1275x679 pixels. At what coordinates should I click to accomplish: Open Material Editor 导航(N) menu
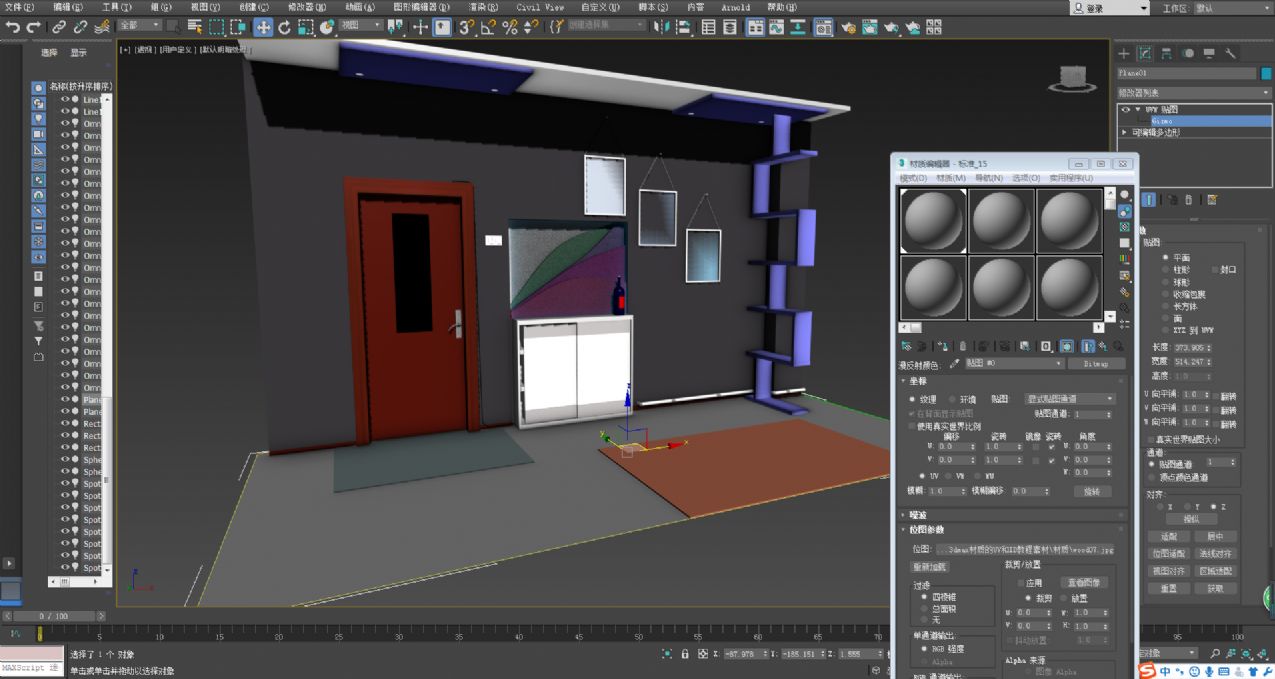coord(988,178)
